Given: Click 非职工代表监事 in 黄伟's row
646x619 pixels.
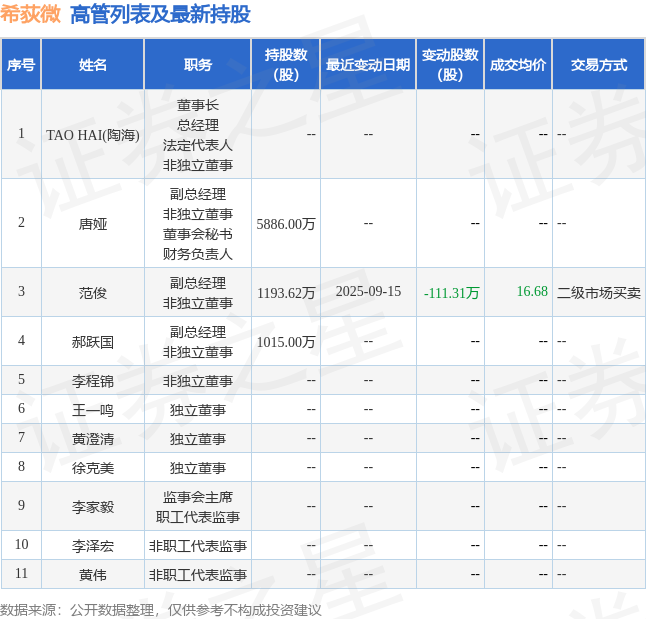Looking at the screenshot, I should coord(198,575).
